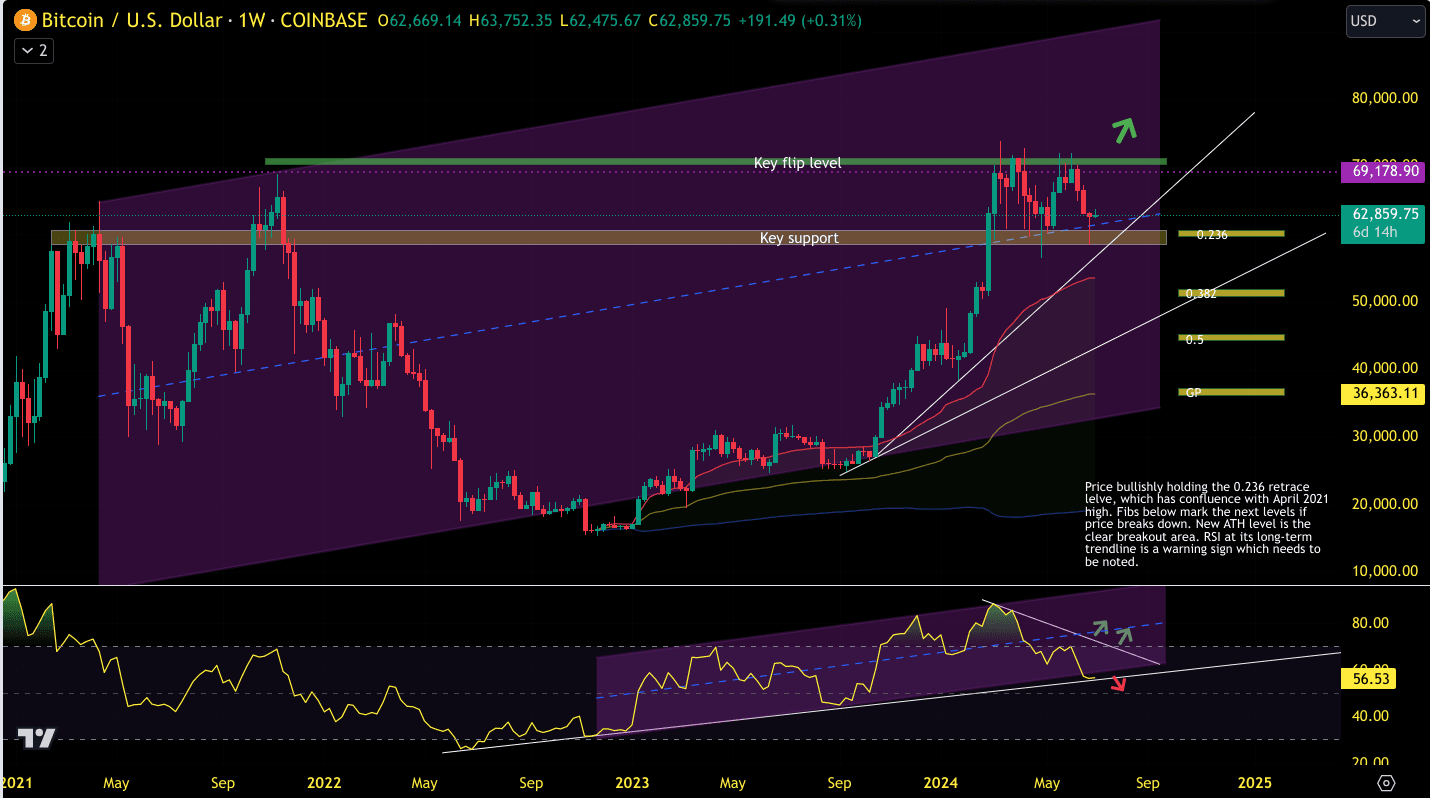Click the O62,669.14 open price value
The height and width of the screenshot is (798, 1430).
pos(420,20)
